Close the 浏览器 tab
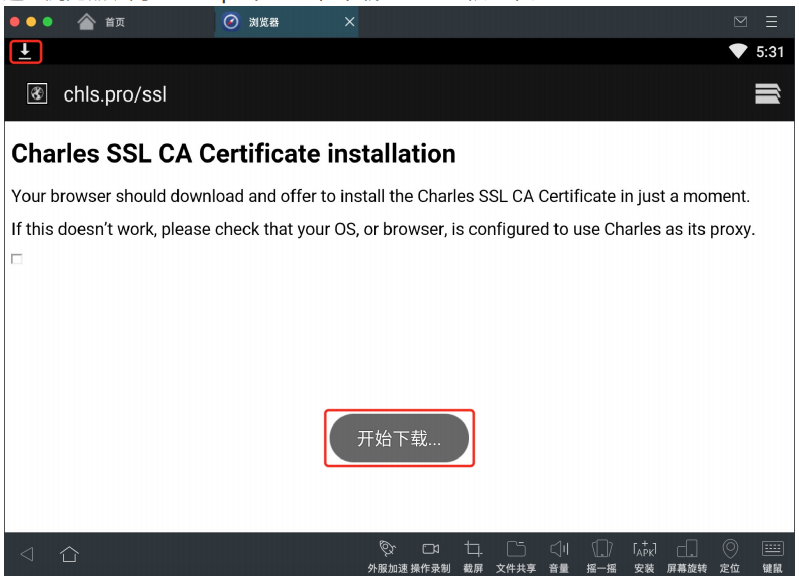The image size is (799, 581). pyautogui.click(x=349, y=21)
